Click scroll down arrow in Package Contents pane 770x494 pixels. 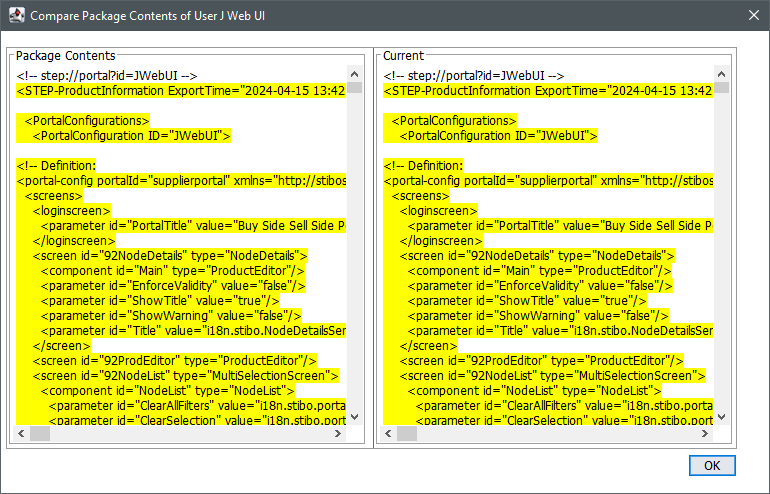point(354,419)
